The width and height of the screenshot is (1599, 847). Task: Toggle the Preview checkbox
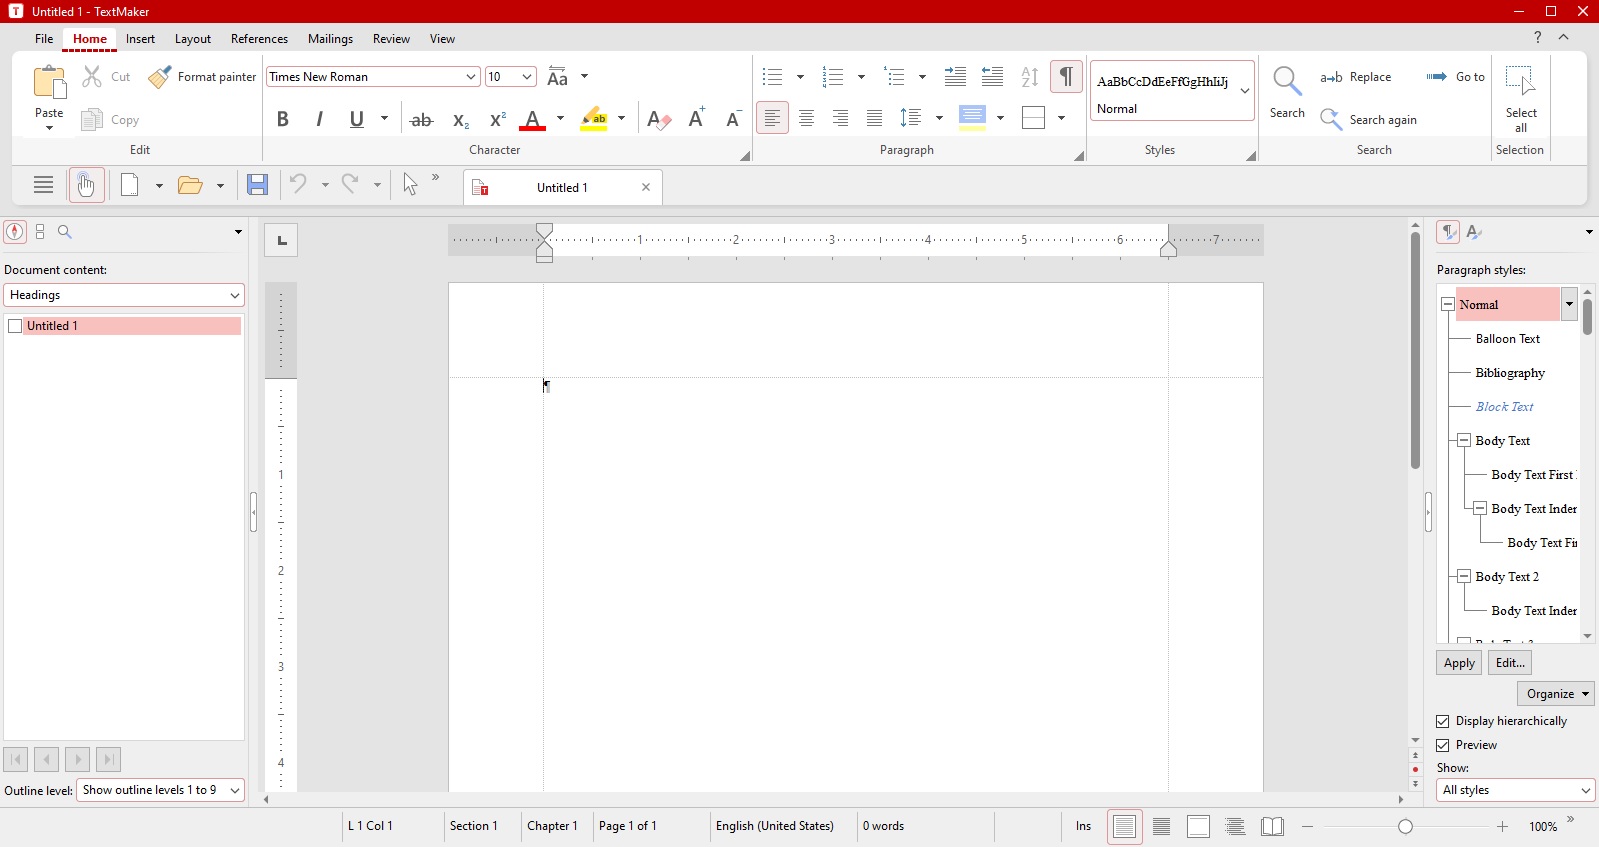[x=1443, y=745]
